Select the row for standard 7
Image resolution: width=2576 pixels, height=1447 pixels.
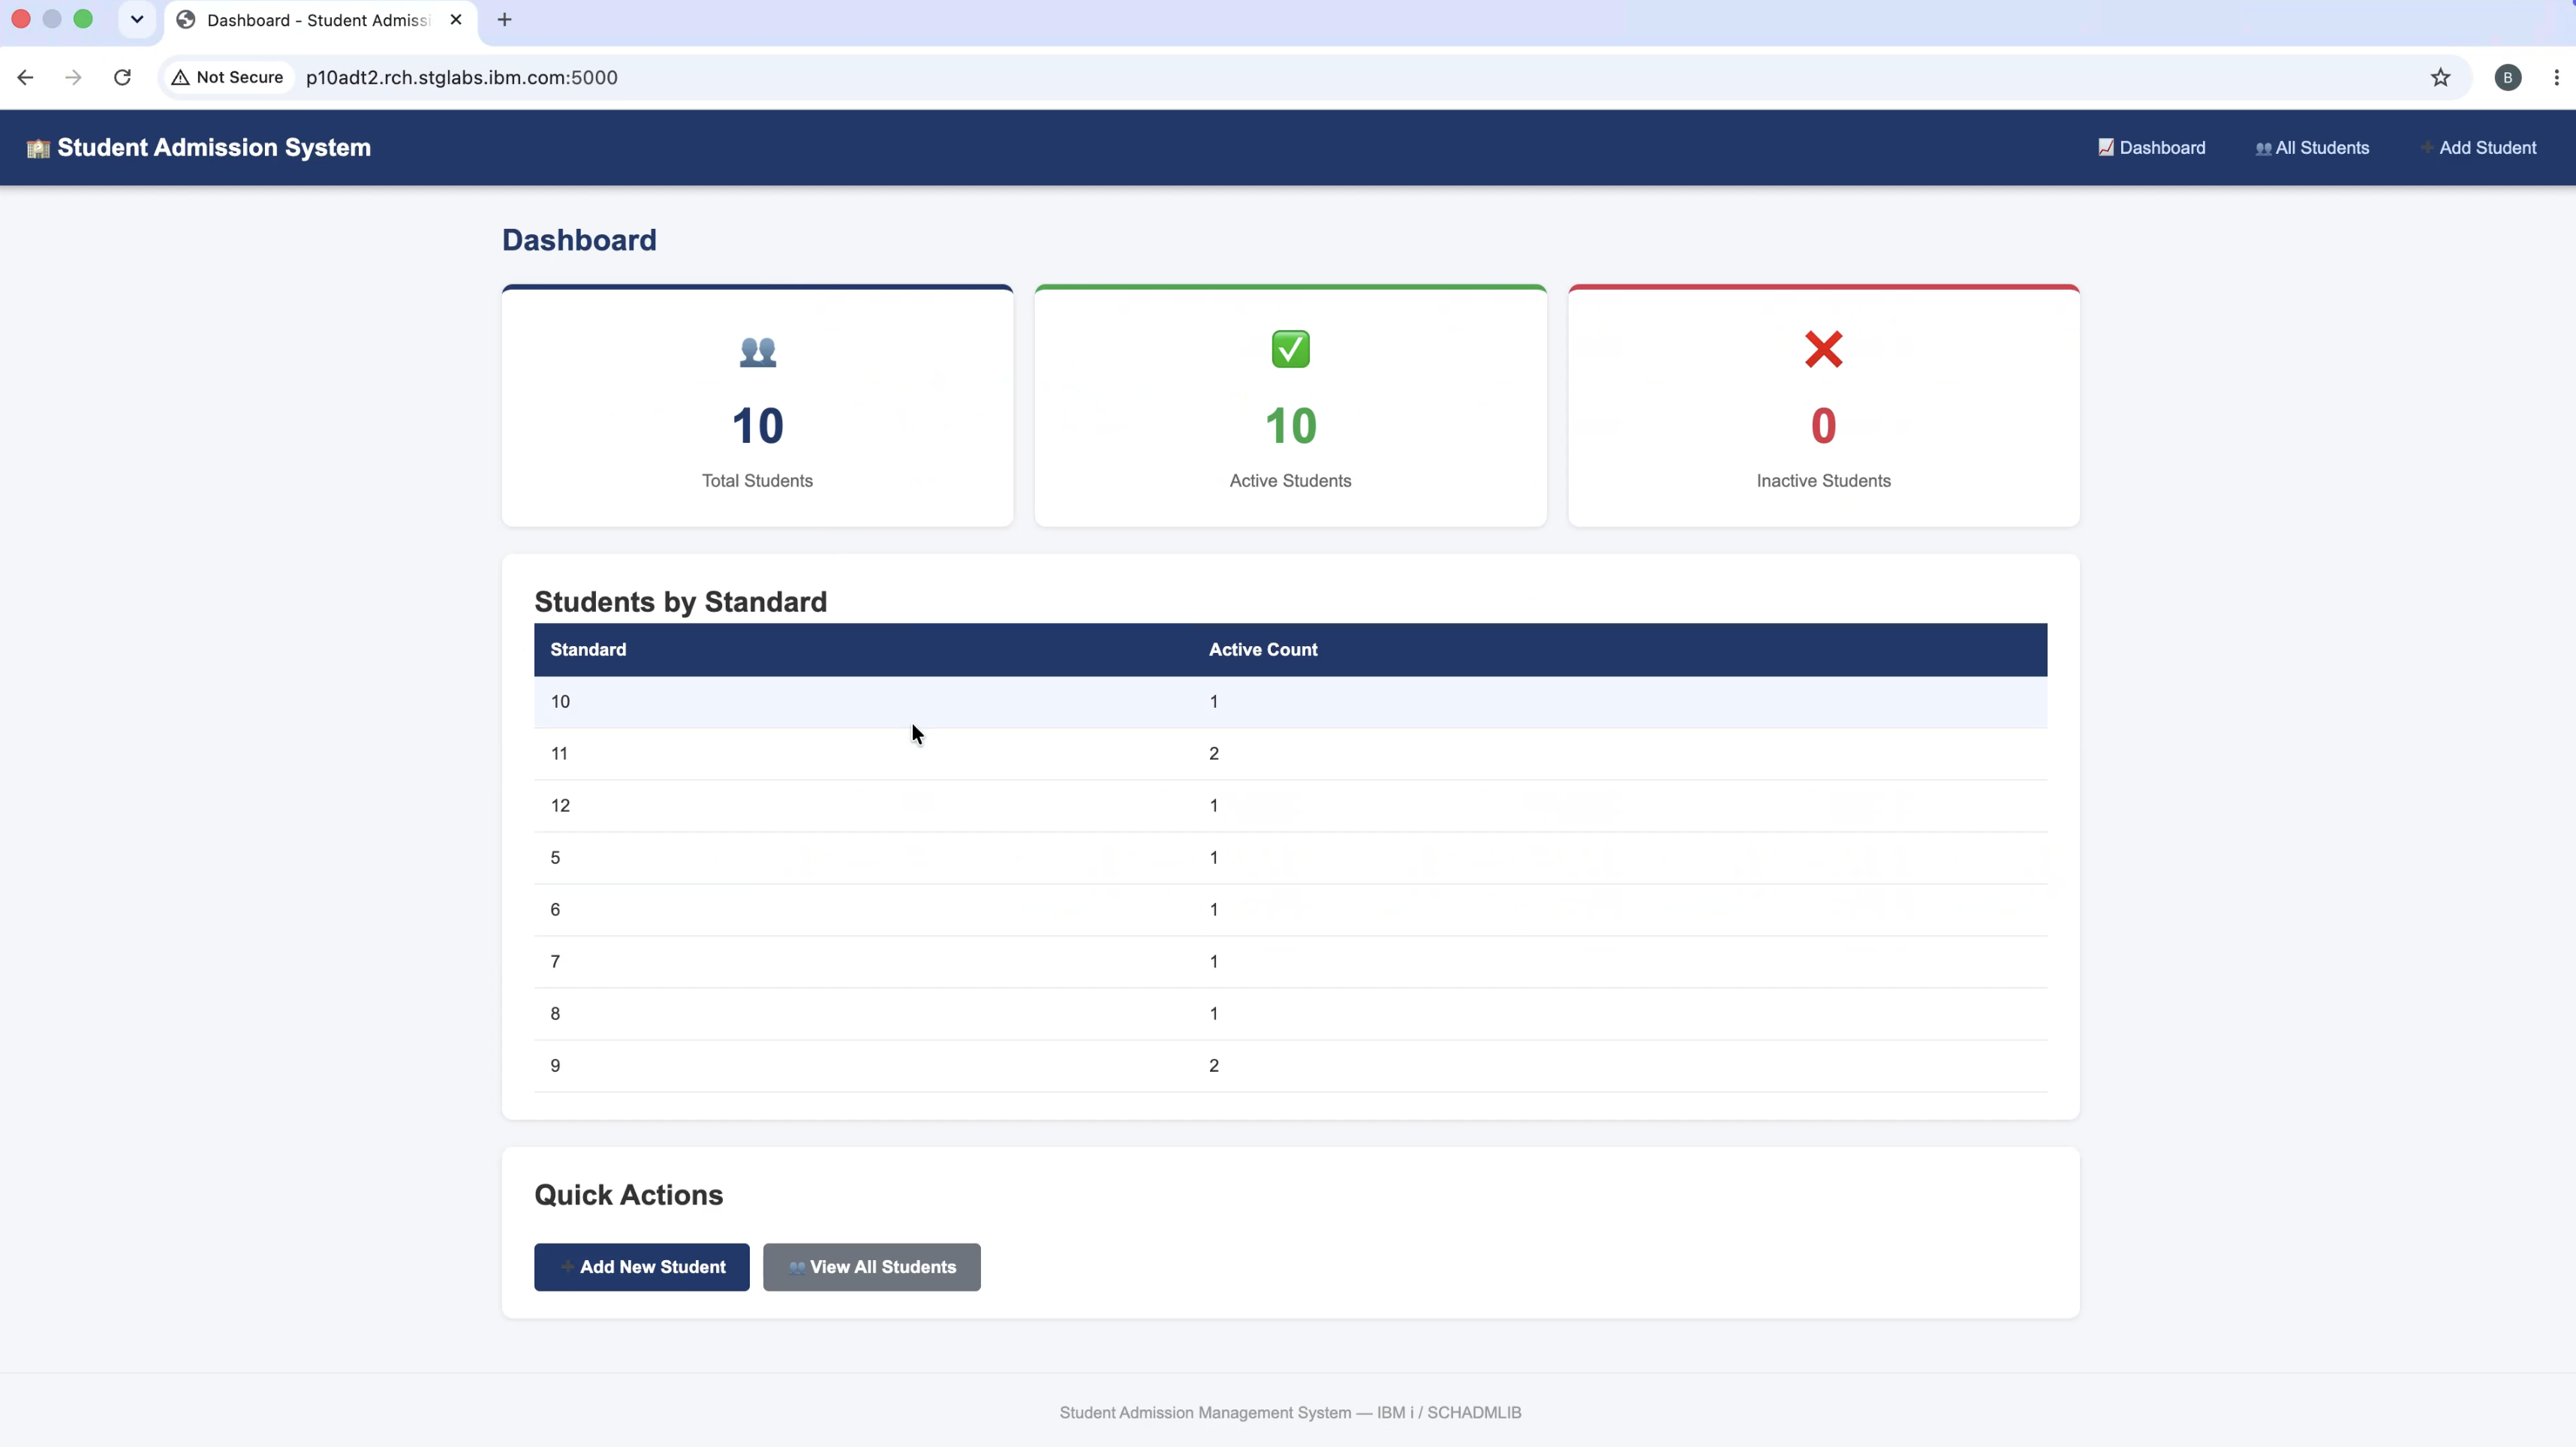coord(1290,962)
